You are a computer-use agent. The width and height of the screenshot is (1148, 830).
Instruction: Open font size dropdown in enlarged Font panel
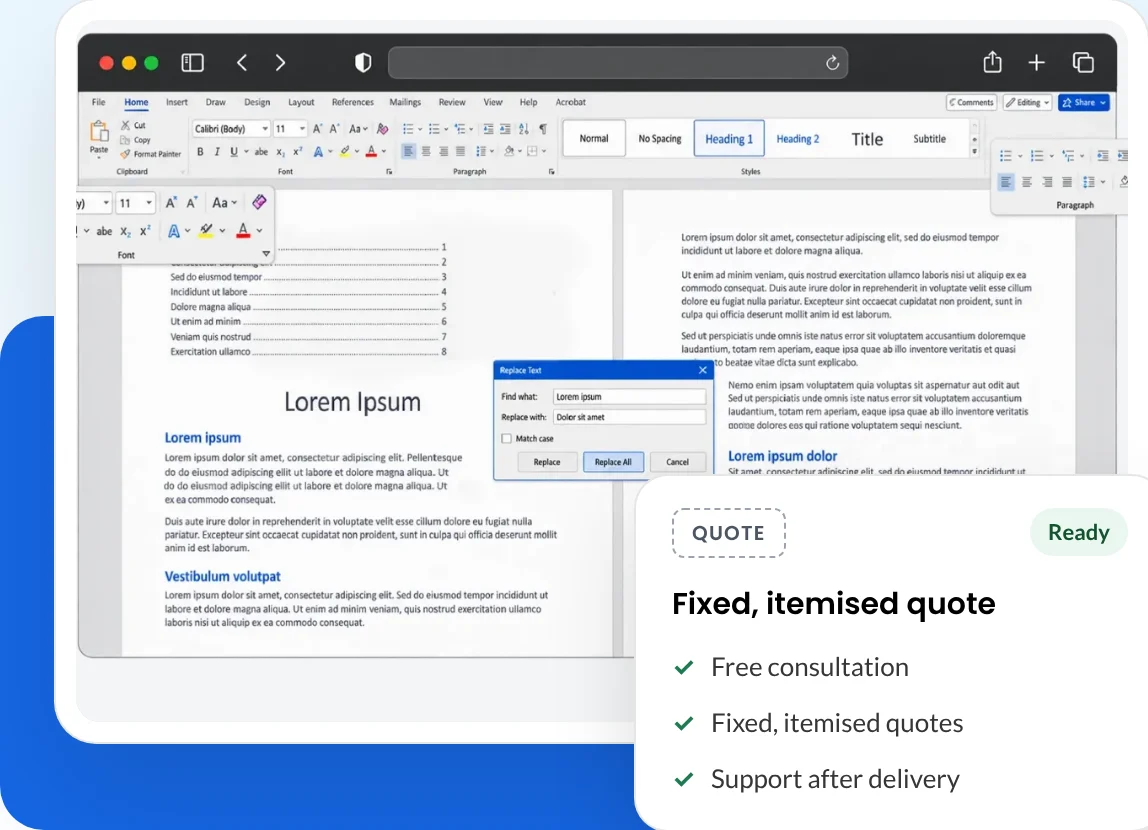coord(149,203)
